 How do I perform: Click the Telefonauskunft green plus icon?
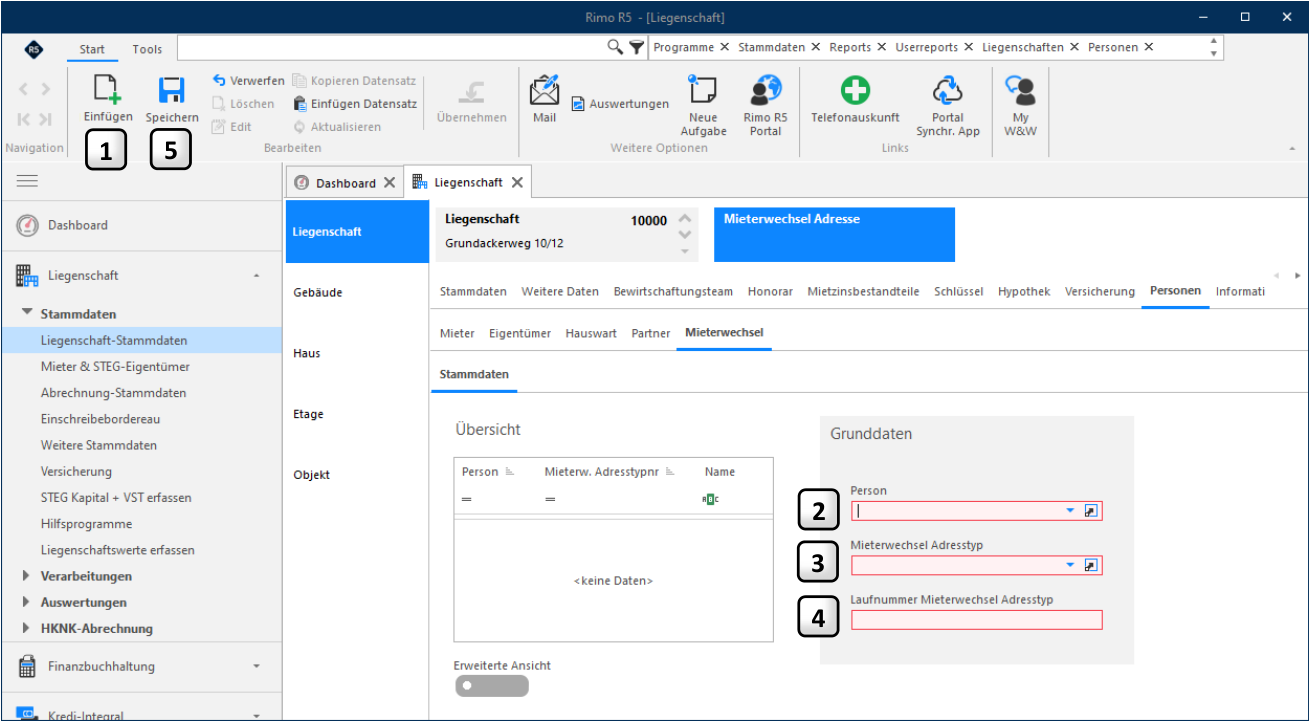[855, 91]
